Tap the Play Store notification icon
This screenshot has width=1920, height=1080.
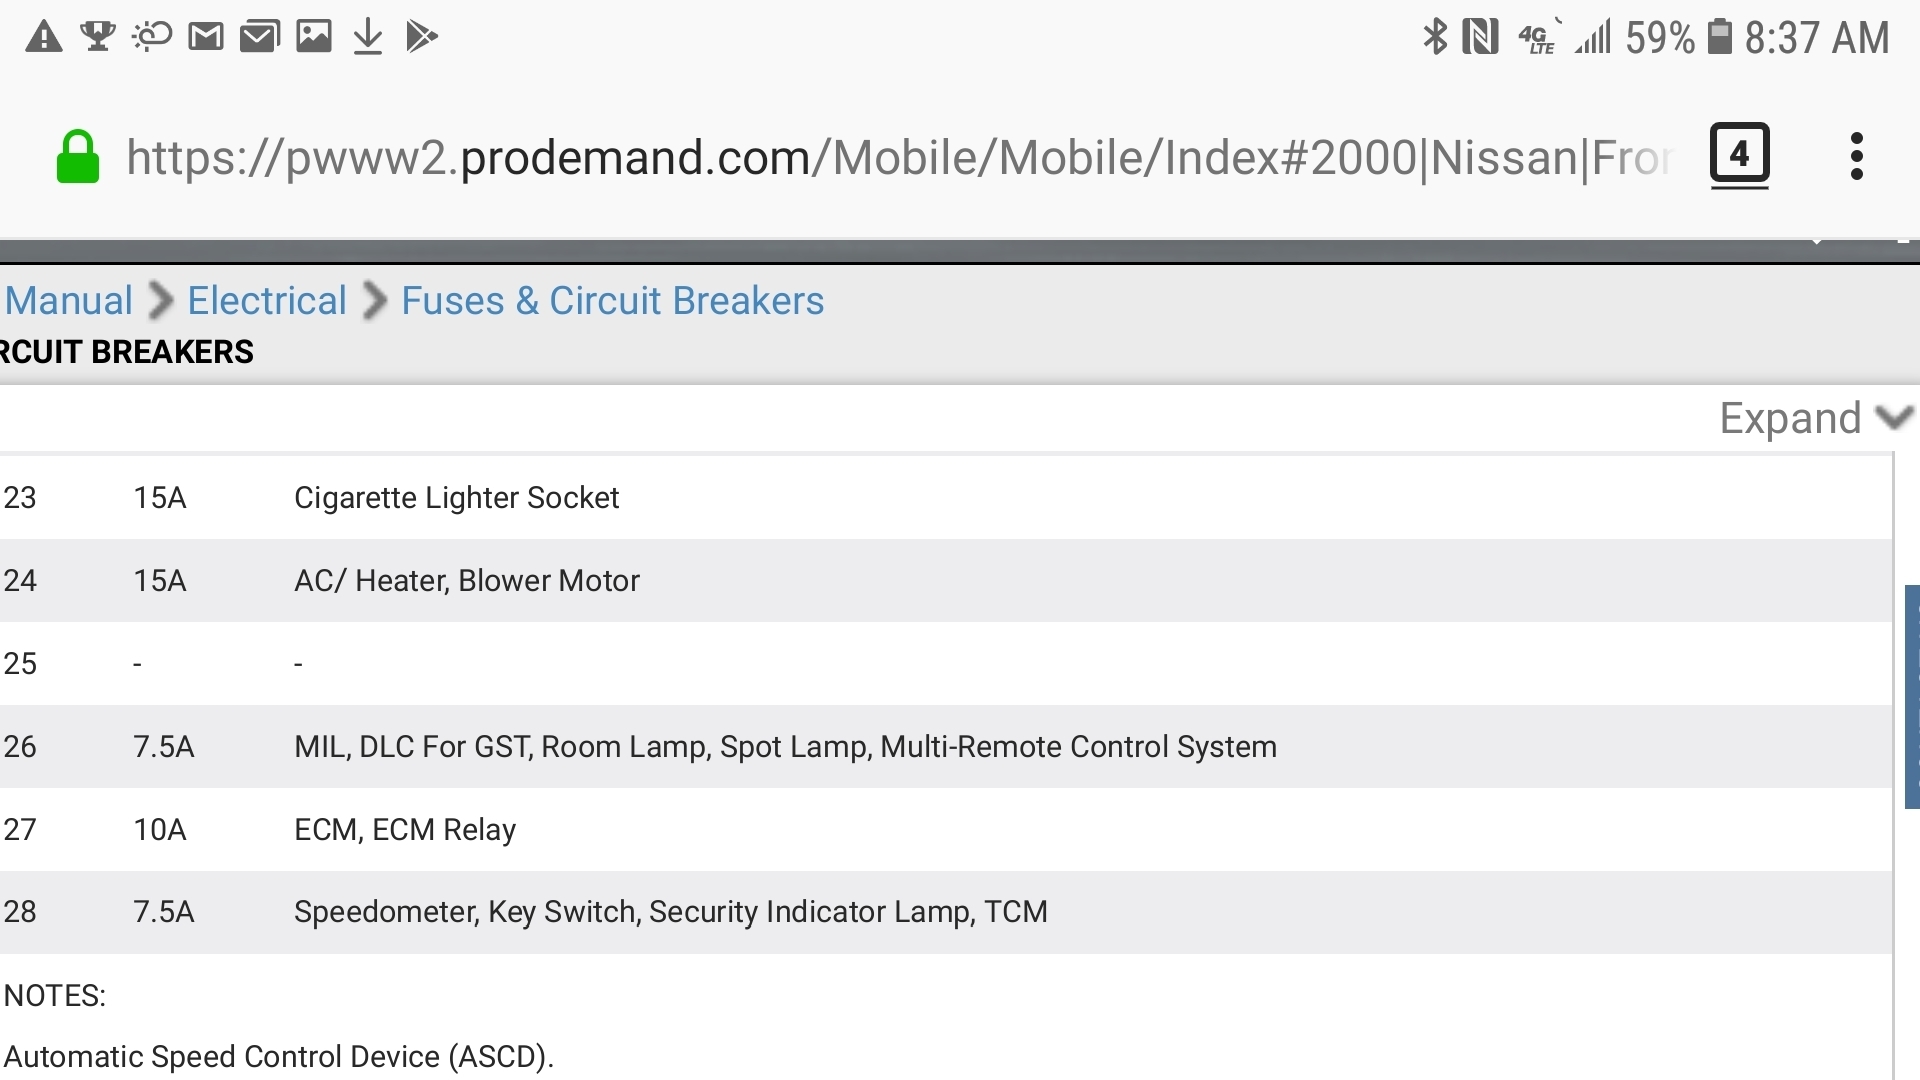(422, 37)
